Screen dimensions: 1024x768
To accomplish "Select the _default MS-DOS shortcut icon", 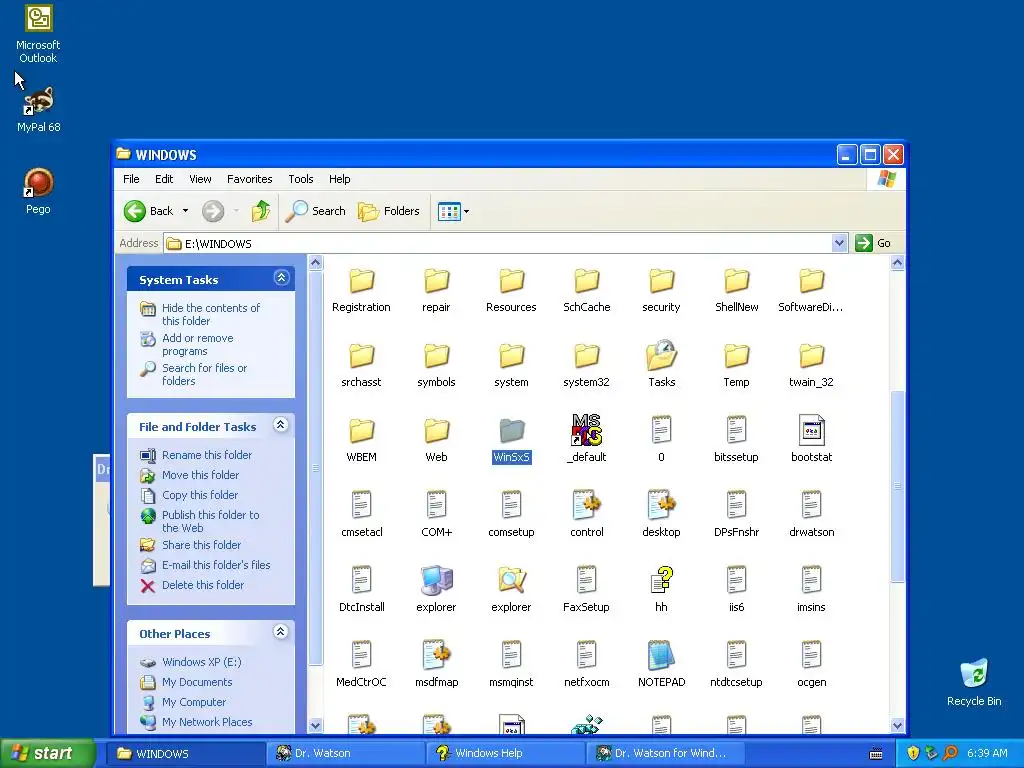I will 586,440.
